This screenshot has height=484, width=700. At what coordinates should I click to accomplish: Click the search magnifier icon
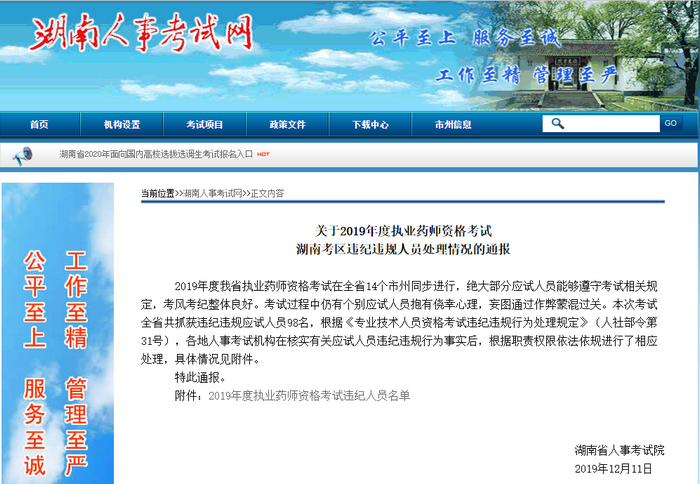pos(558,124)
